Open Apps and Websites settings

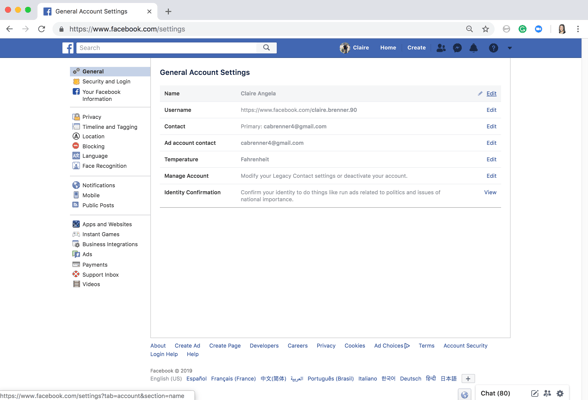[107, 224]
